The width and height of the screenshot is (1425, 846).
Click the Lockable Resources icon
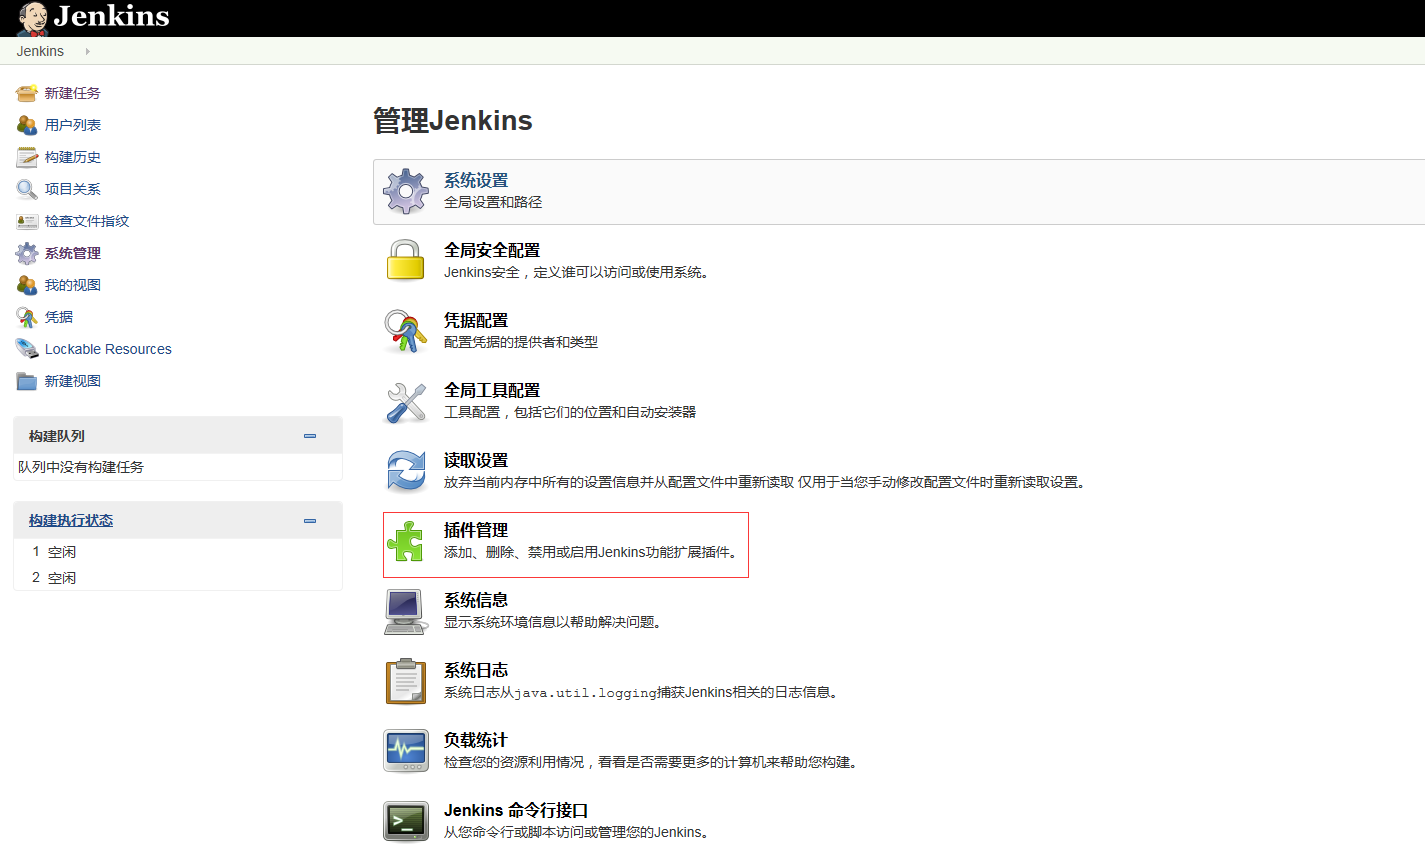[x=27, y=349]
